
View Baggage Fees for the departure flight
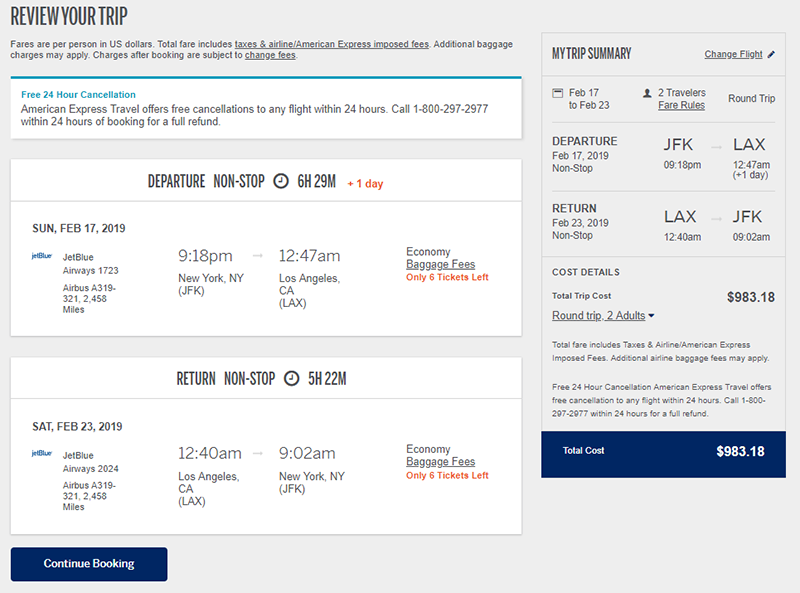pyautogui.click(x=440, y=265)
